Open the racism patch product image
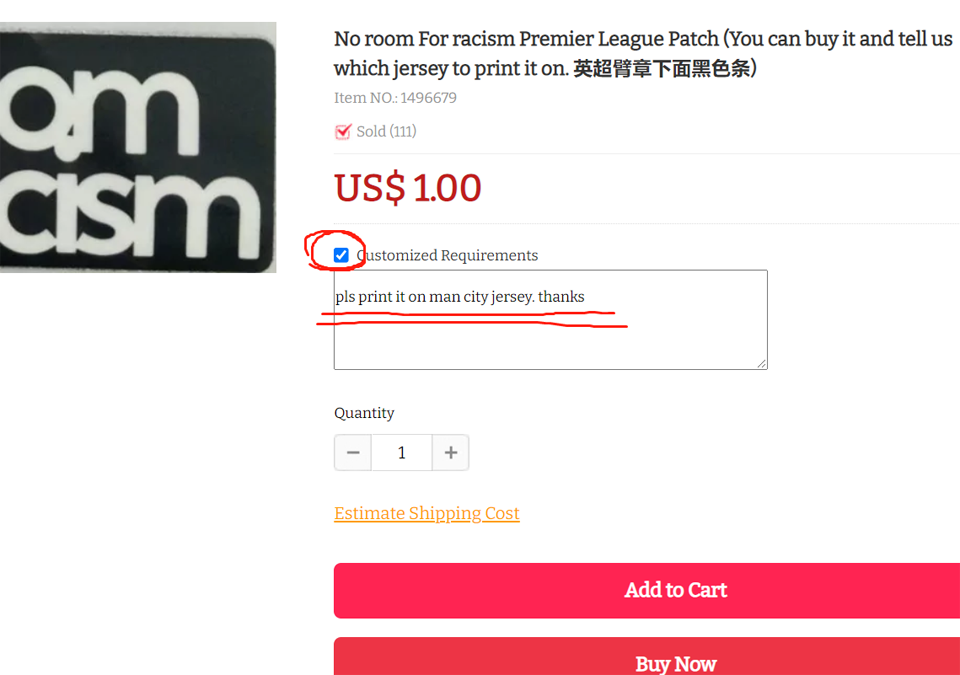The height and width of the screenshot is (675, 960). click(x=138, y=147)
